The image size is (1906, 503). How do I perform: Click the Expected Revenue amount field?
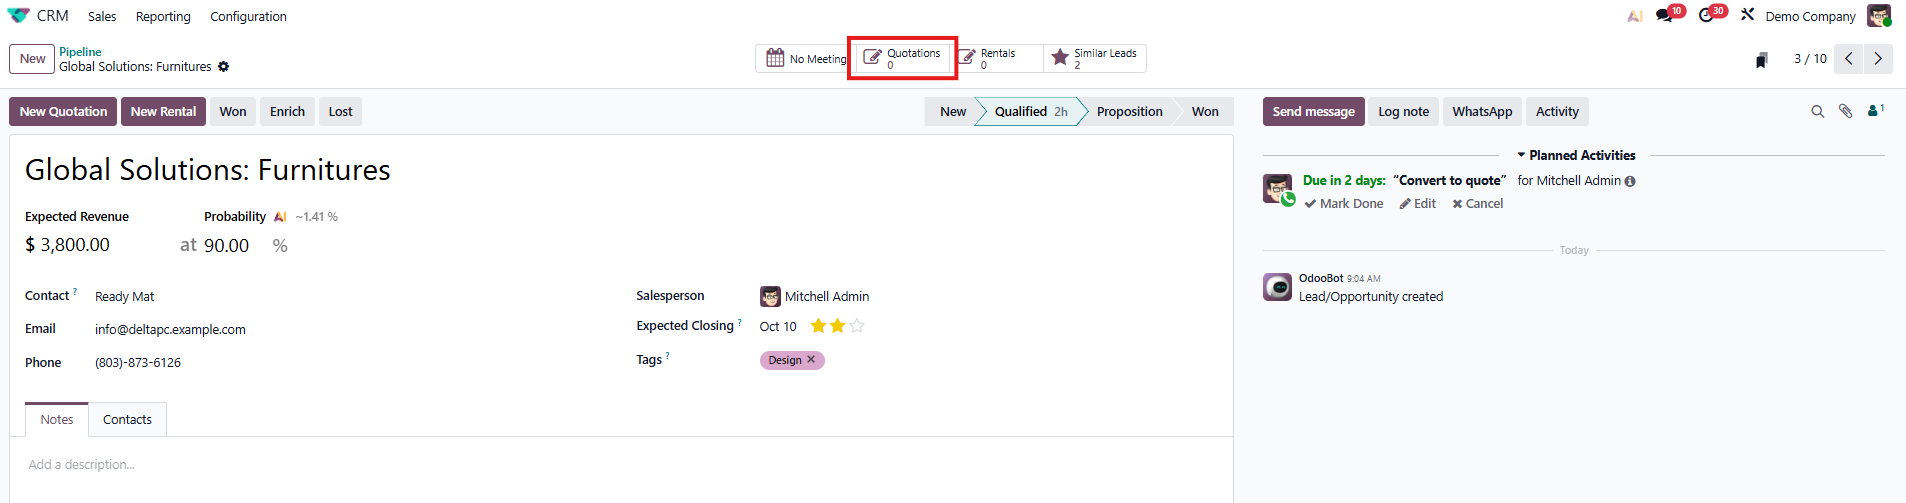point(75,245)
